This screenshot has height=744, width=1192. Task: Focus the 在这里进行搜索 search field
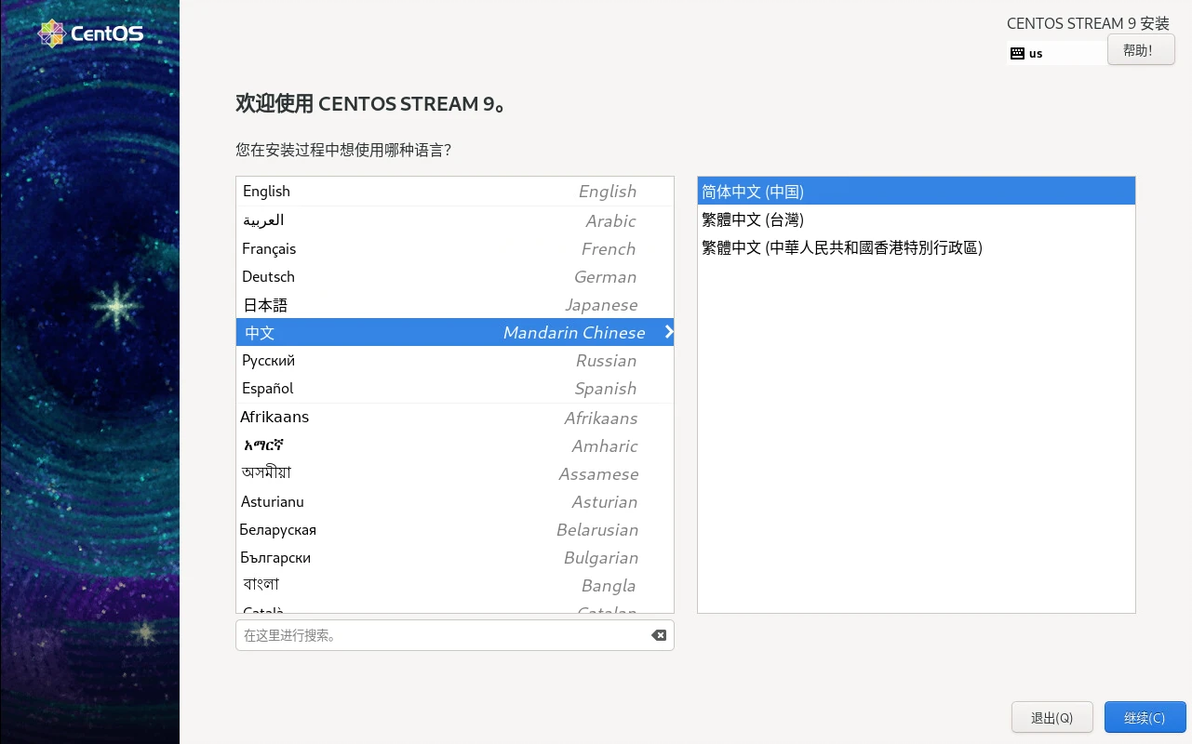coord(455,635)
